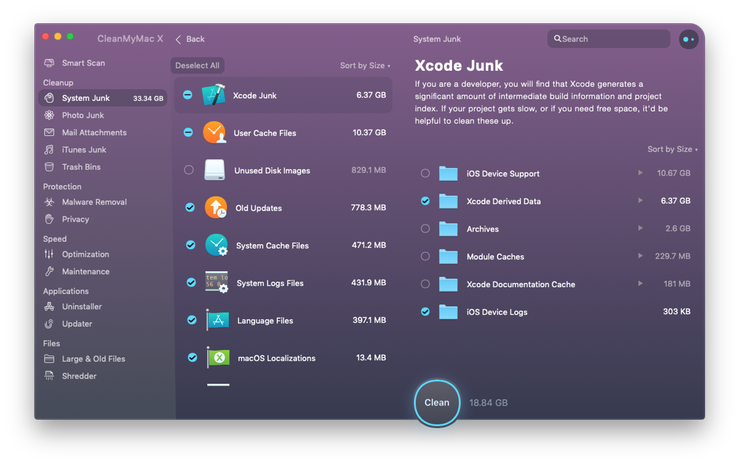The width and height of the screenshot is (740, 465).
Task: Uncheck the Language Files checkbox
Action: point(192,320)
